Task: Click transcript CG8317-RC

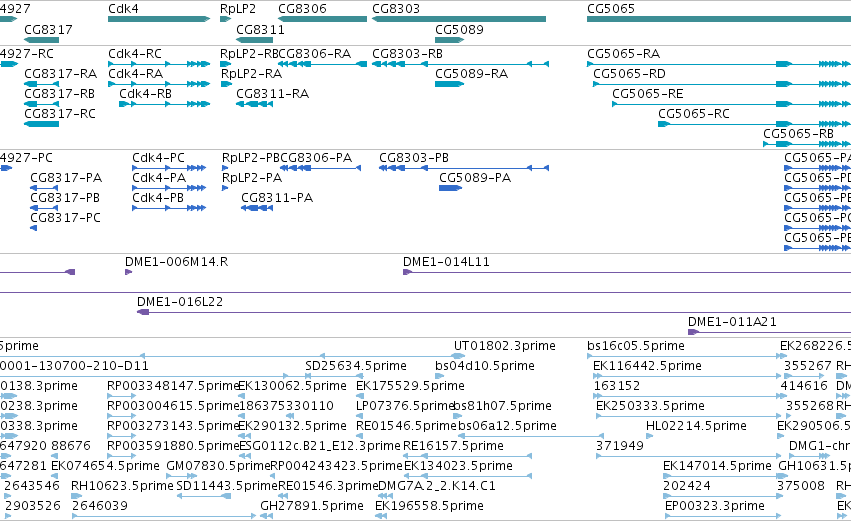Action: pos(41,124)
